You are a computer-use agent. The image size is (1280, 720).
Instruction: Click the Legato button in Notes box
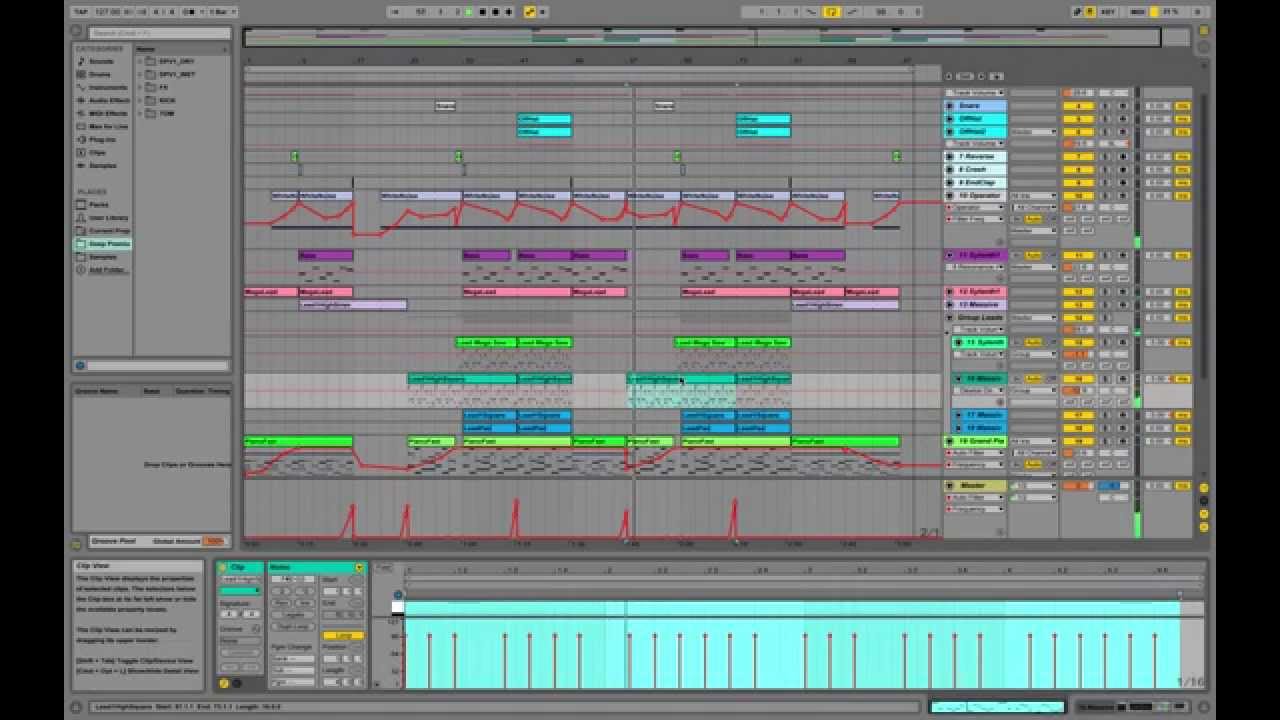pos(294,615)
